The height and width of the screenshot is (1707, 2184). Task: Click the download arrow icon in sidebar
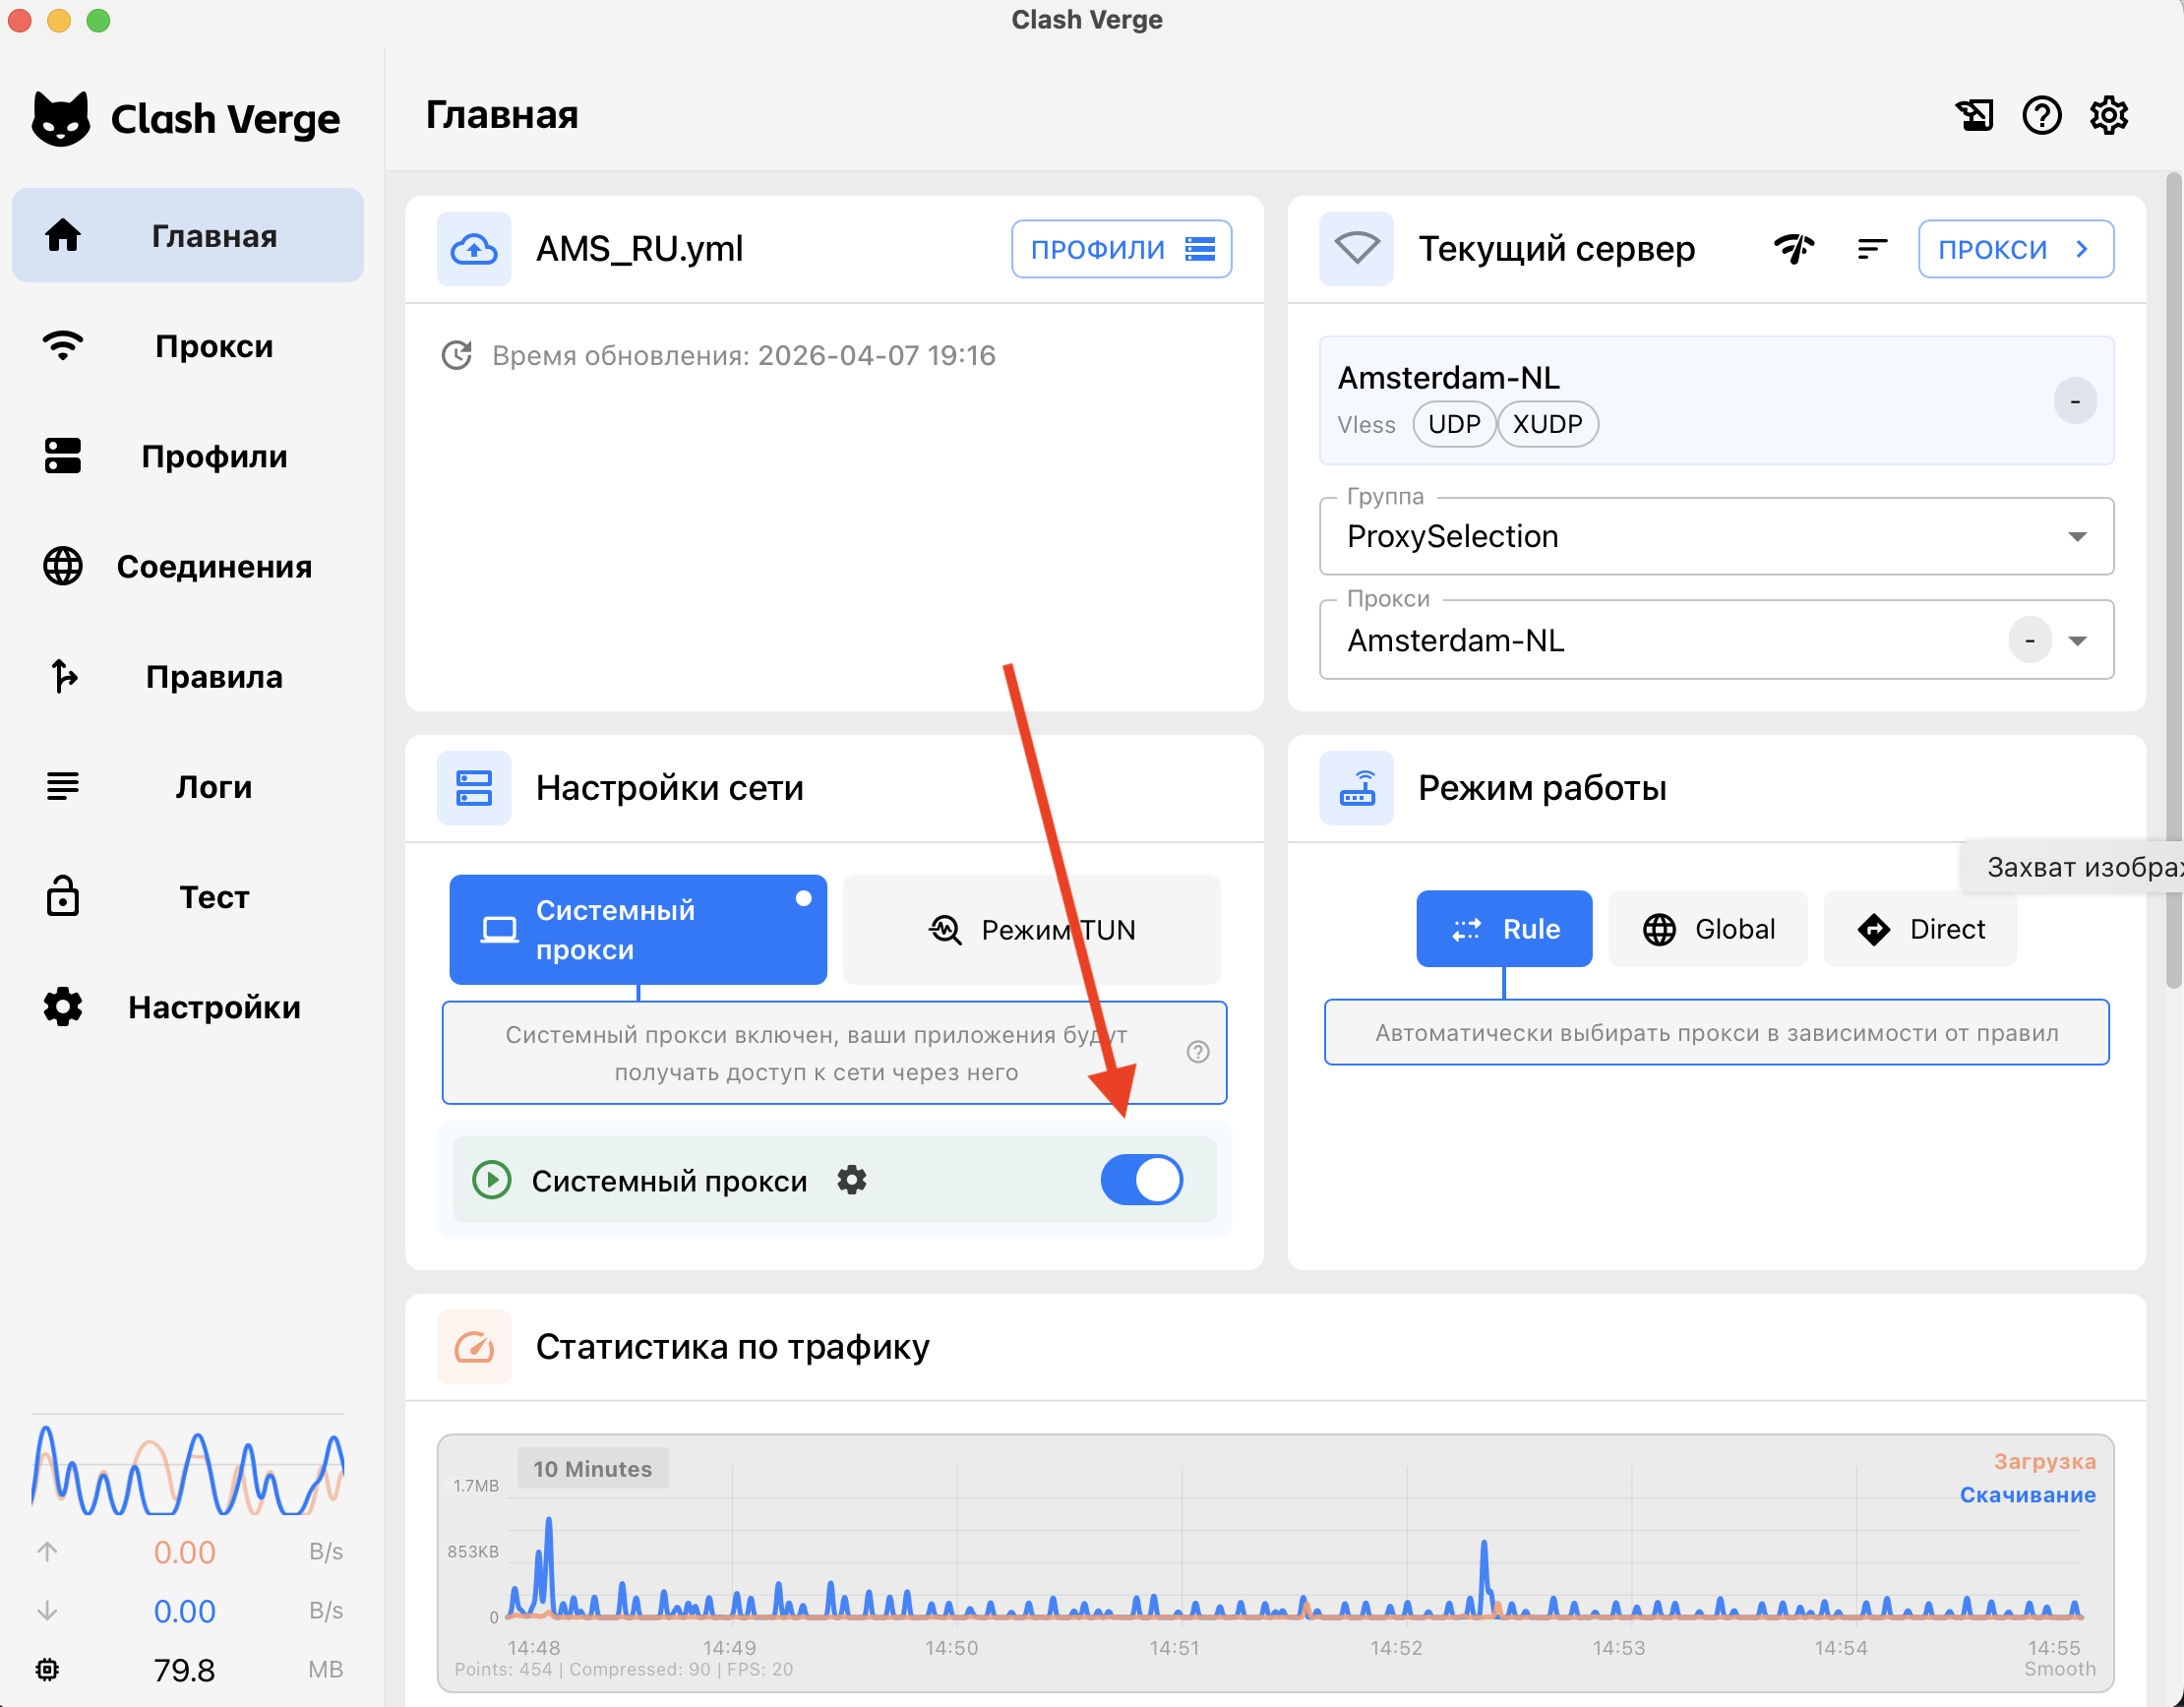47,1610
